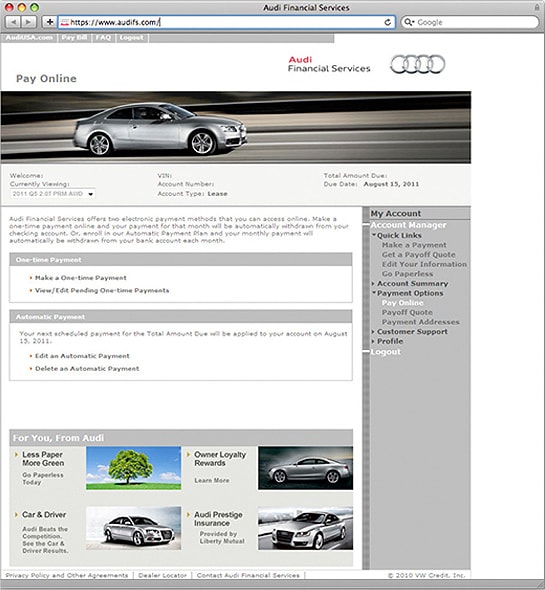Click the Google search field

pyautogui.click(x=470, y=22)
